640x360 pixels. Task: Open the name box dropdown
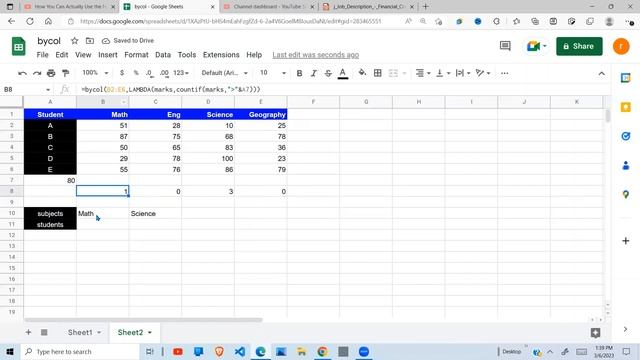click(48, 89)
